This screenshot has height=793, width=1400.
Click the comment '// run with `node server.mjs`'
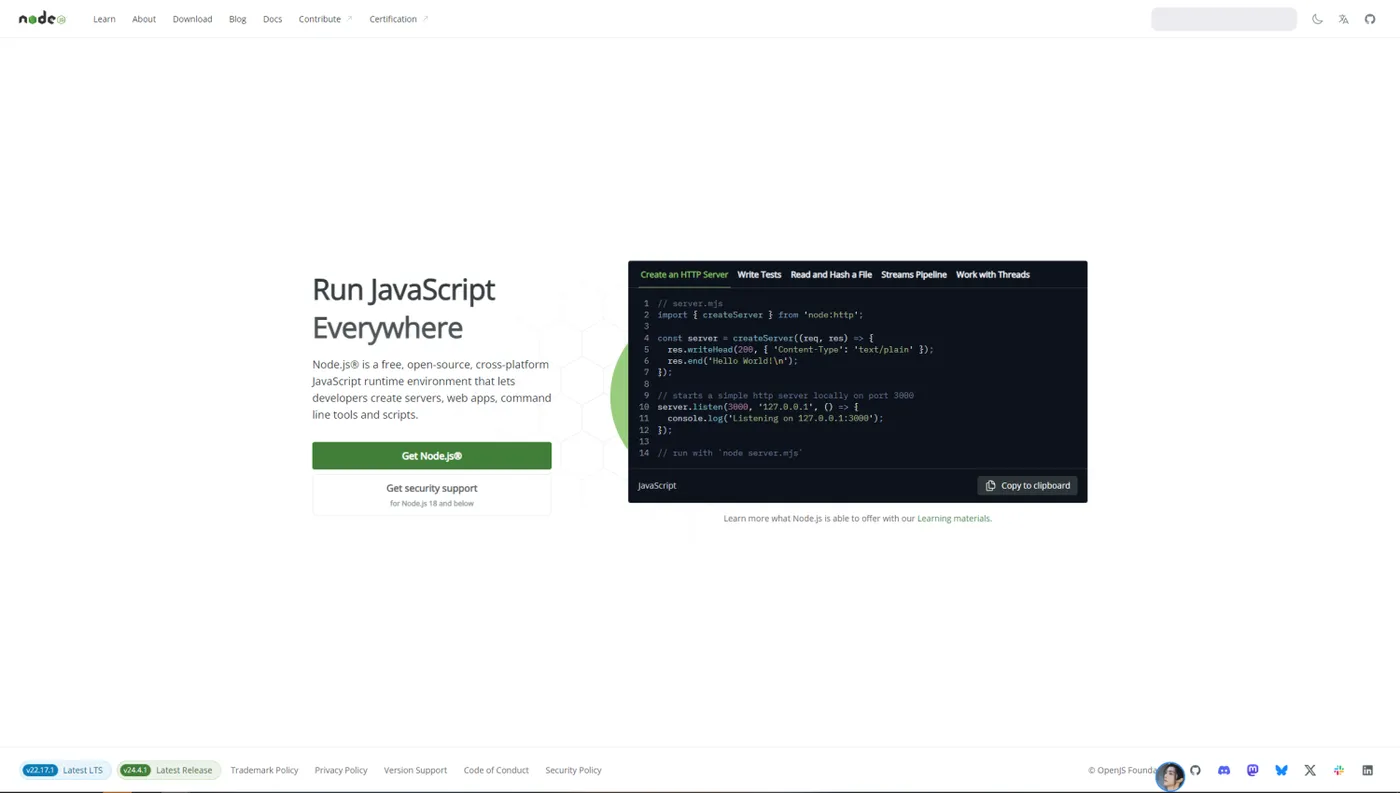click(730, 453)
